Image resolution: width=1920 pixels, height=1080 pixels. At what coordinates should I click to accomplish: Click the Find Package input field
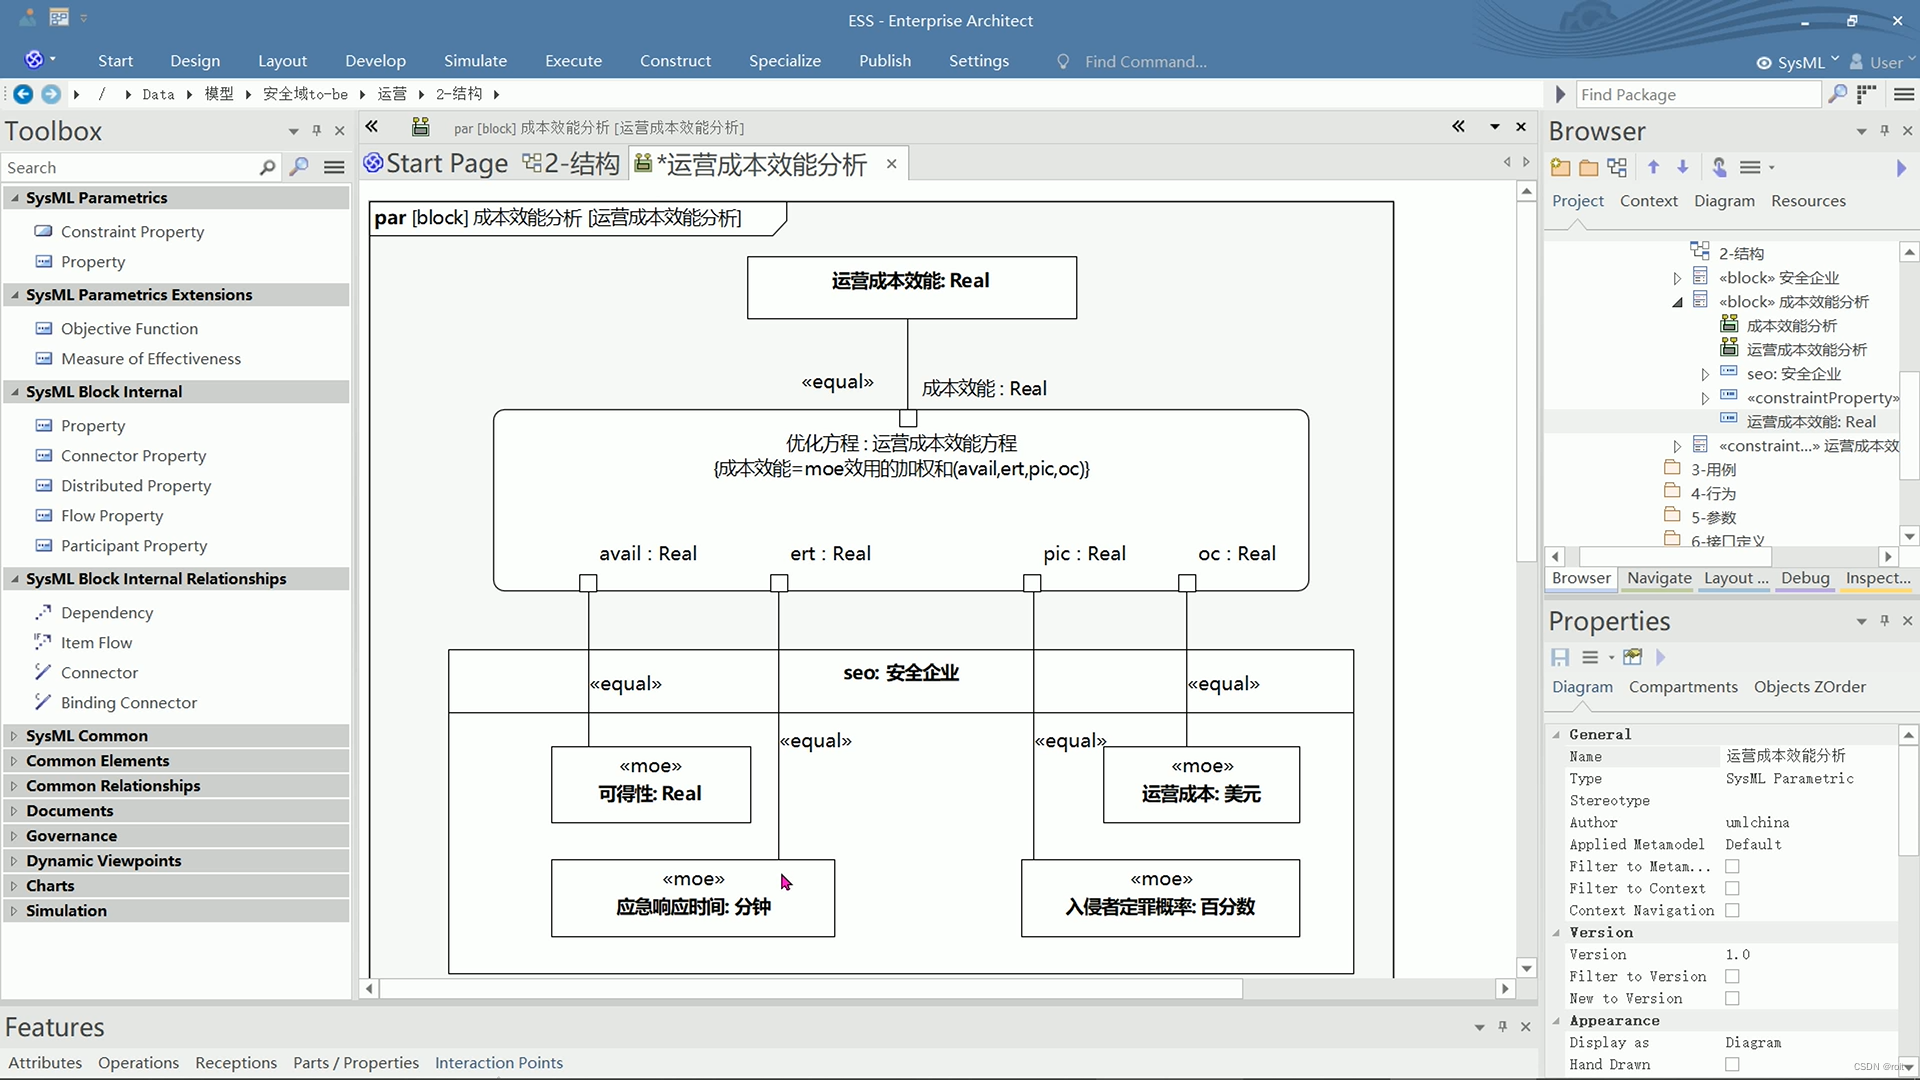pos(1697,94)
